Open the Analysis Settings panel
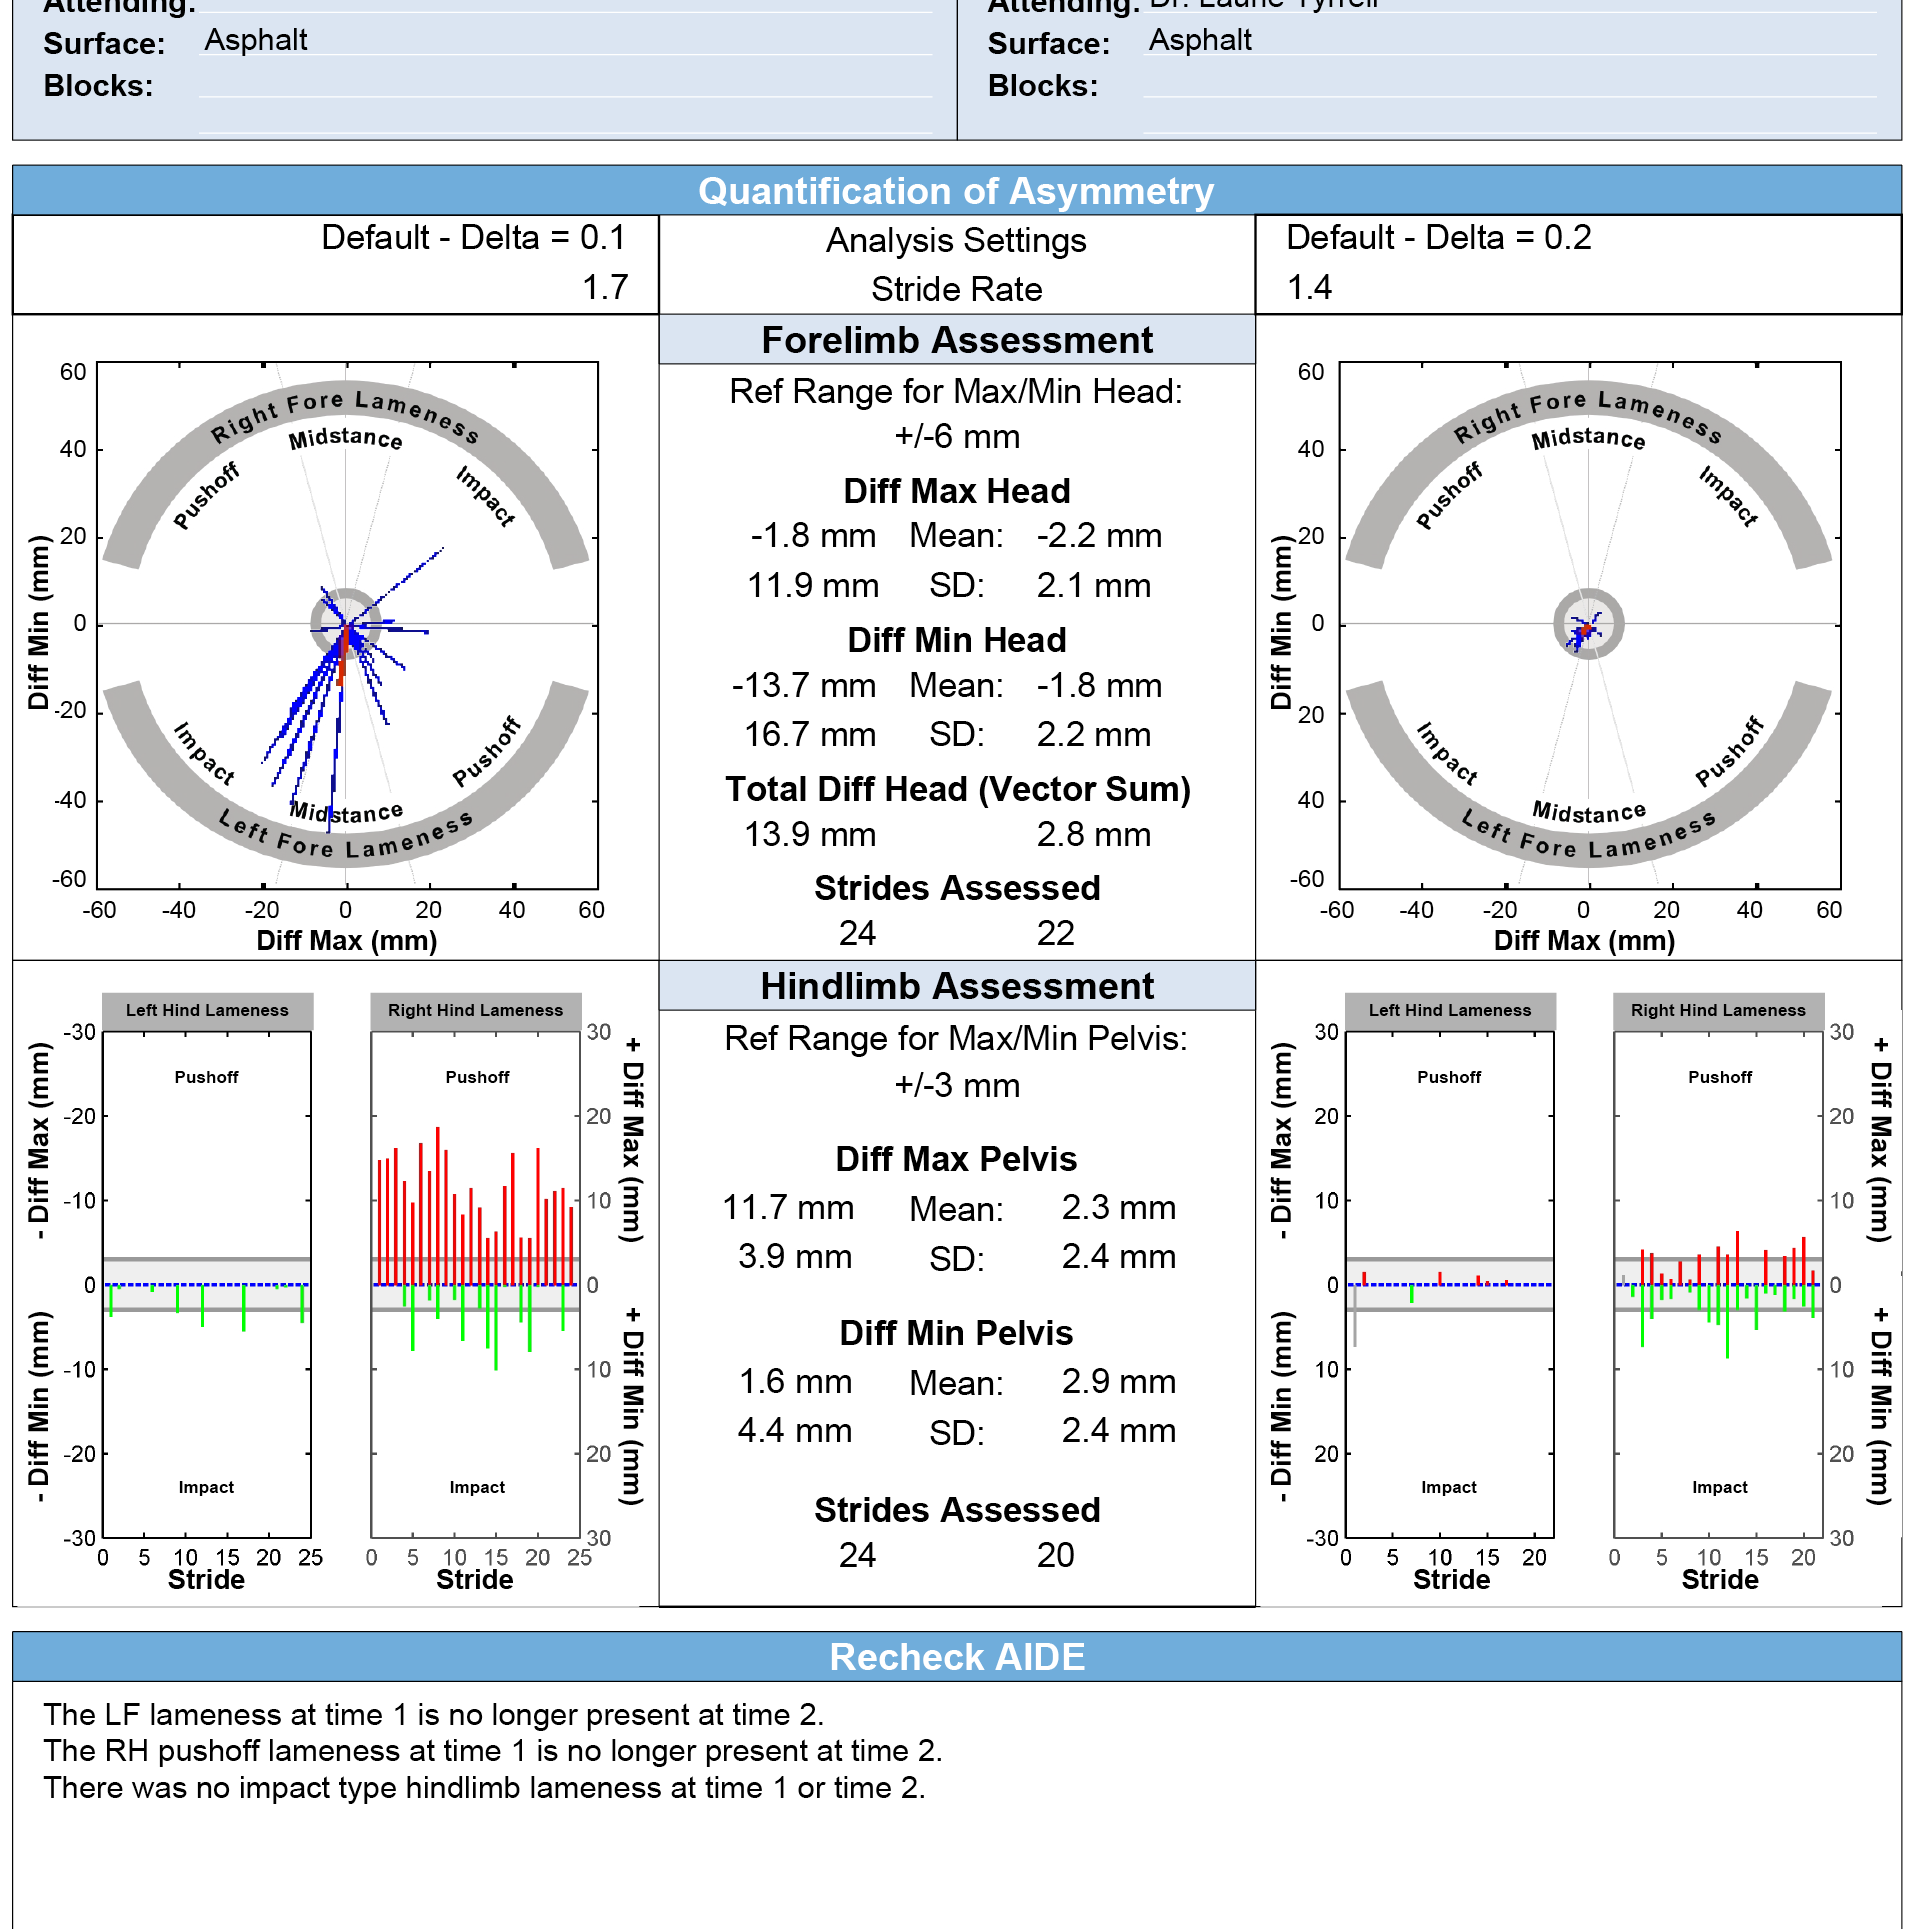 956,240
